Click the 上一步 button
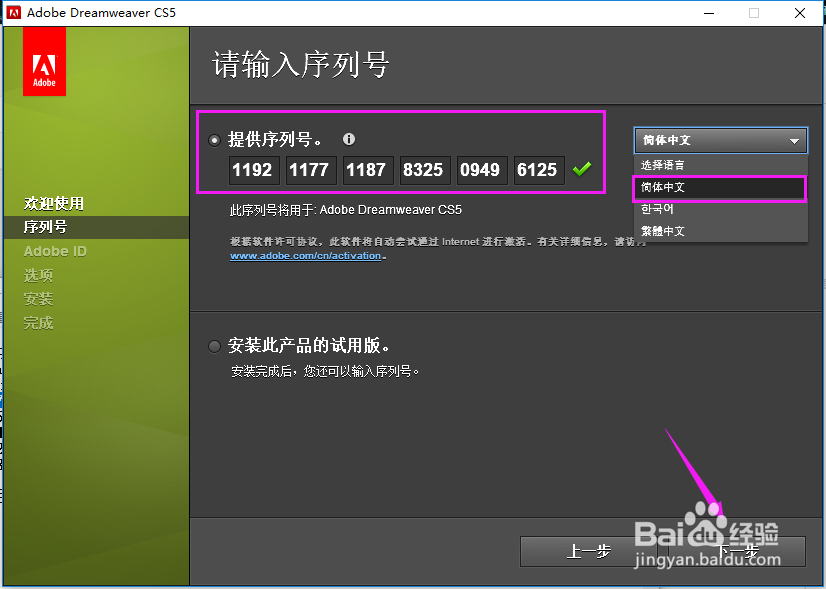 589,552
